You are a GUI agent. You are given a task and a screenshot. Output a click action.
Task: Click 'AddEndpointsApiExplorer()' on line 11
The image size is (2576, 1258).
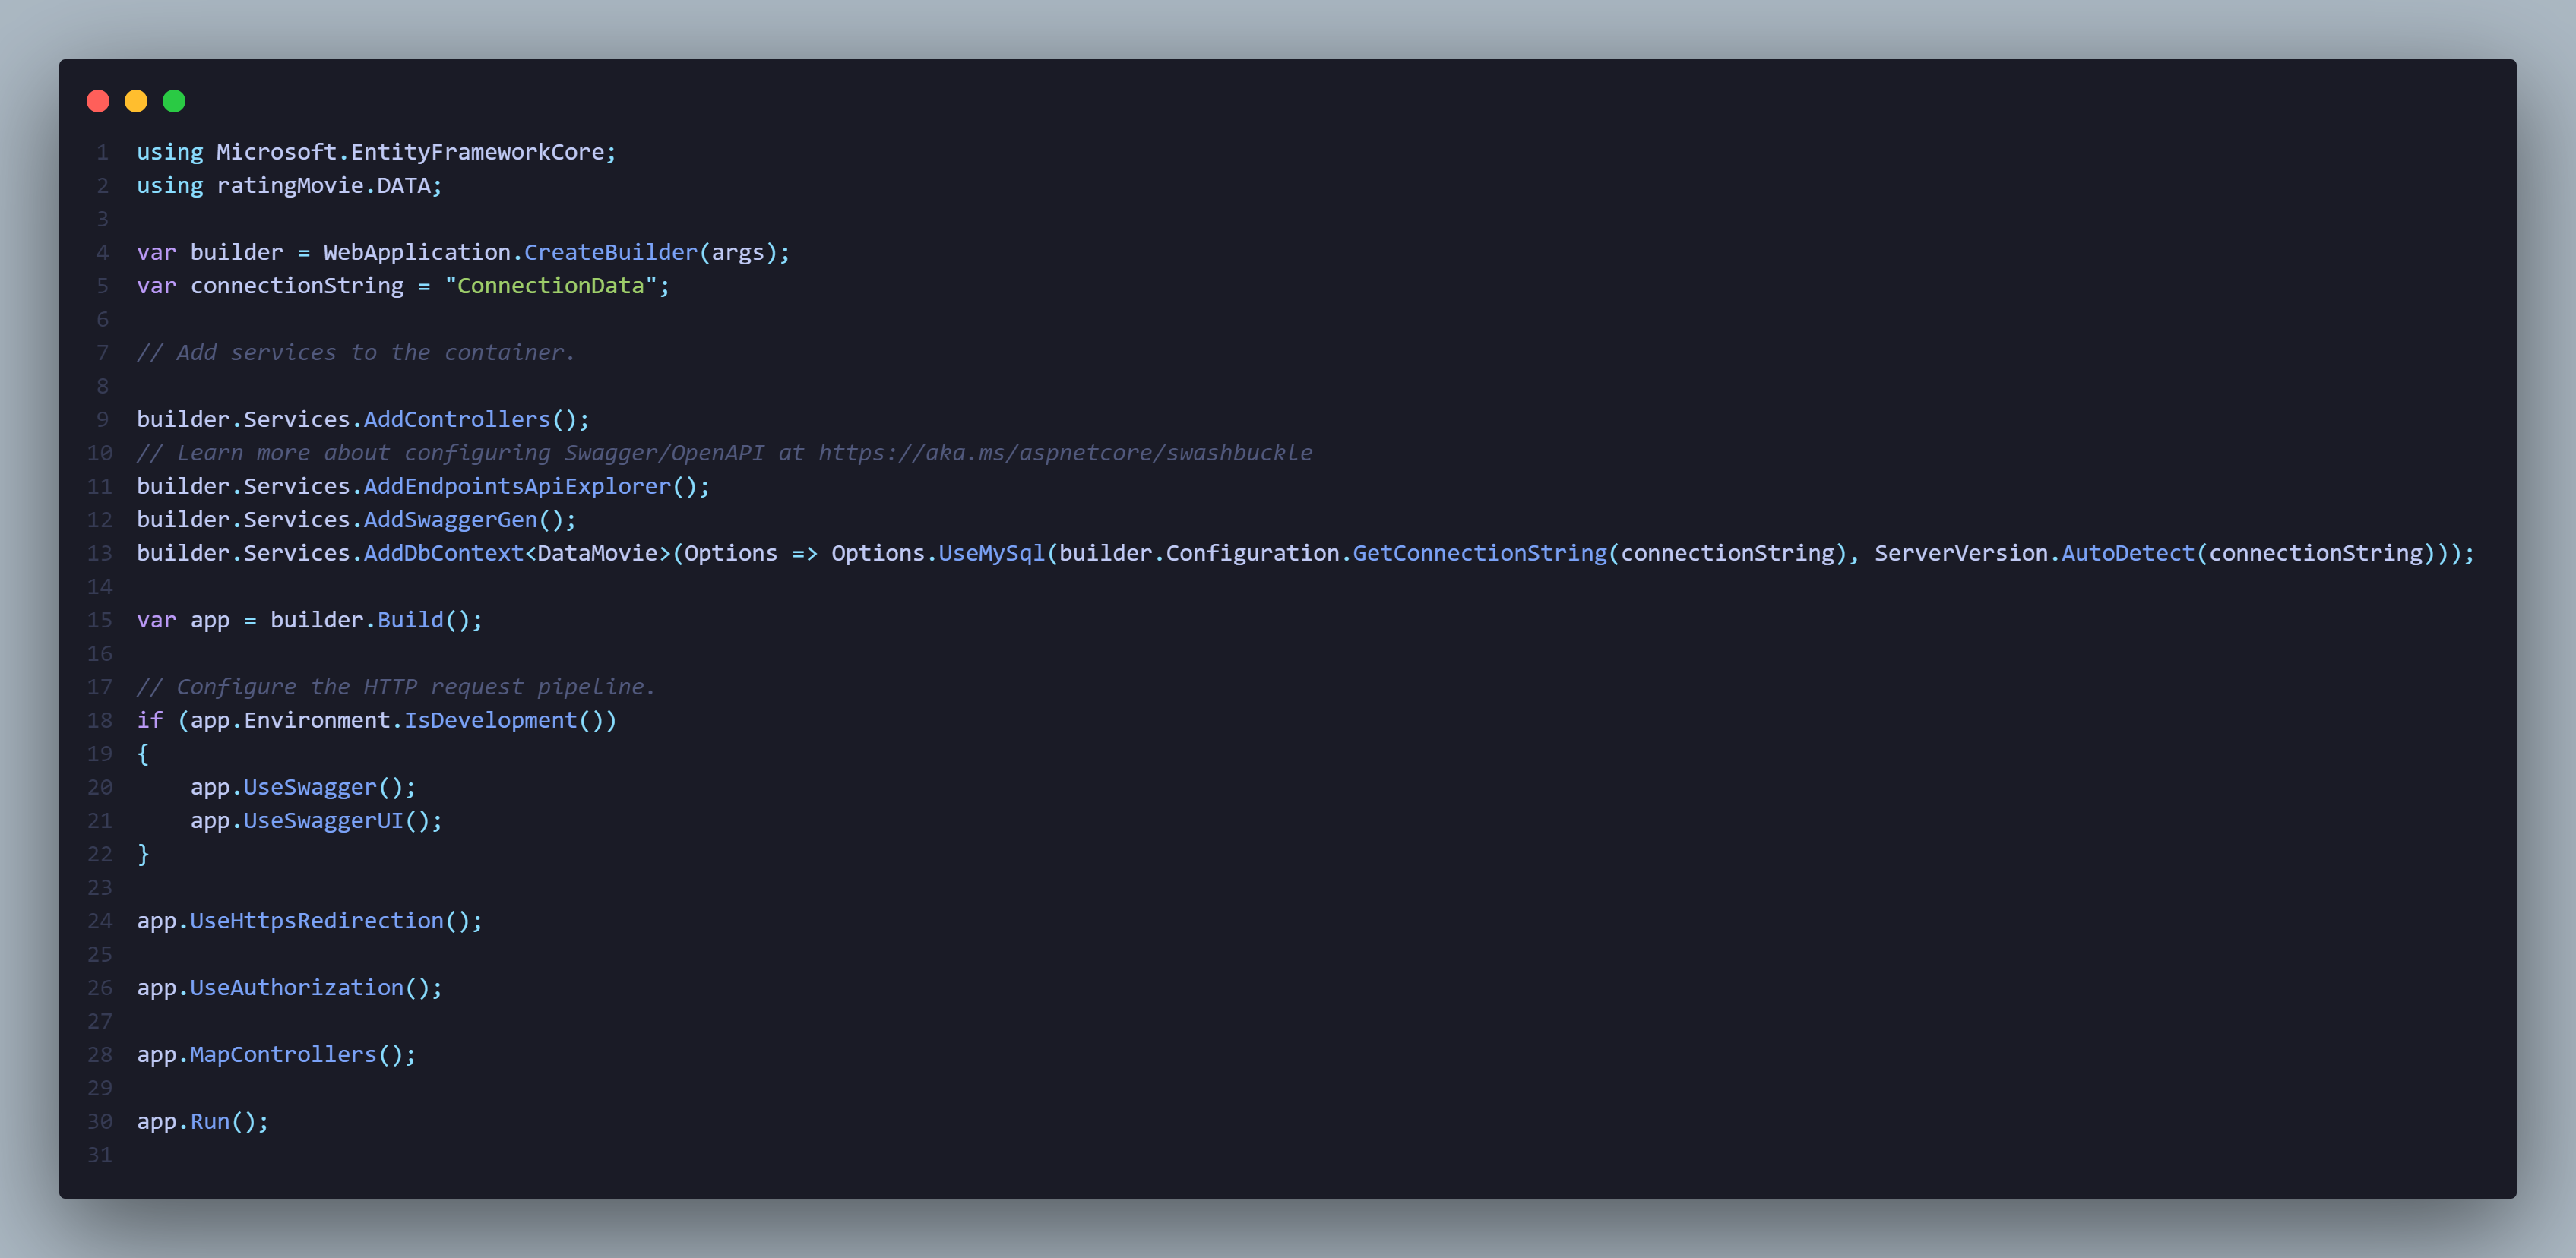coord(530,487)
